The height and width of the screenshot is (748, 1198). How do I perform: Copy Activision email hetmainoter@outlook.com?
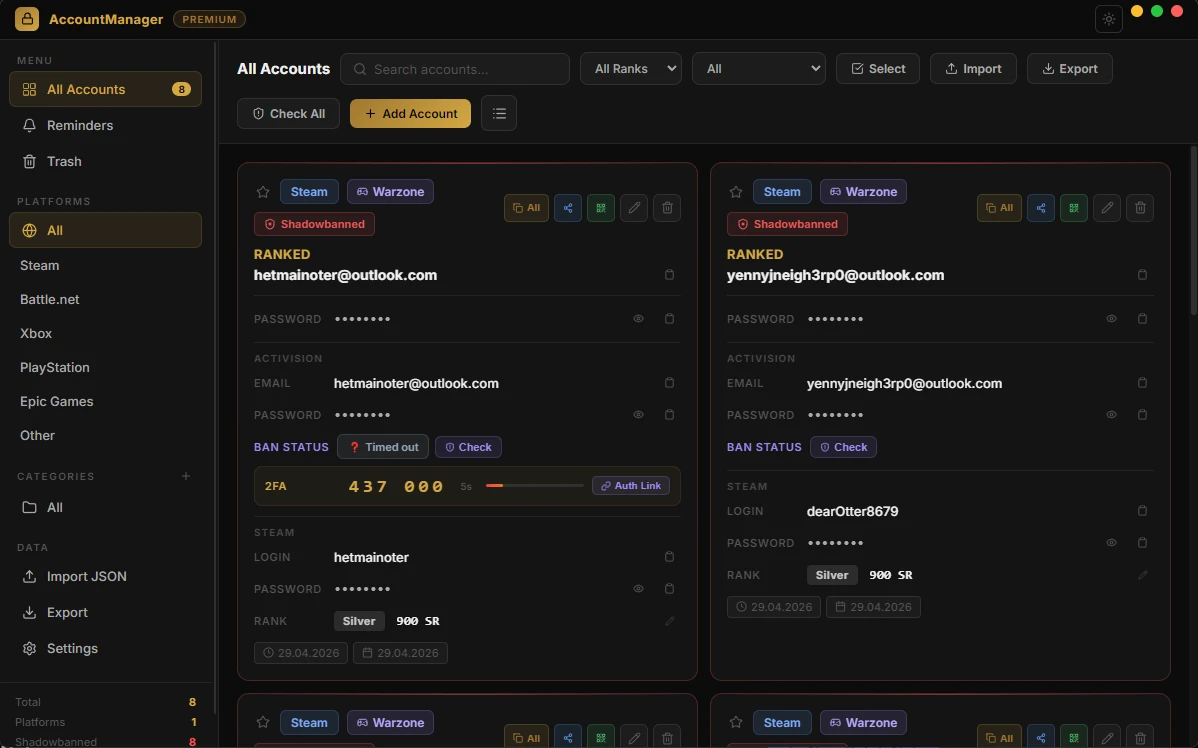(669, 383)
